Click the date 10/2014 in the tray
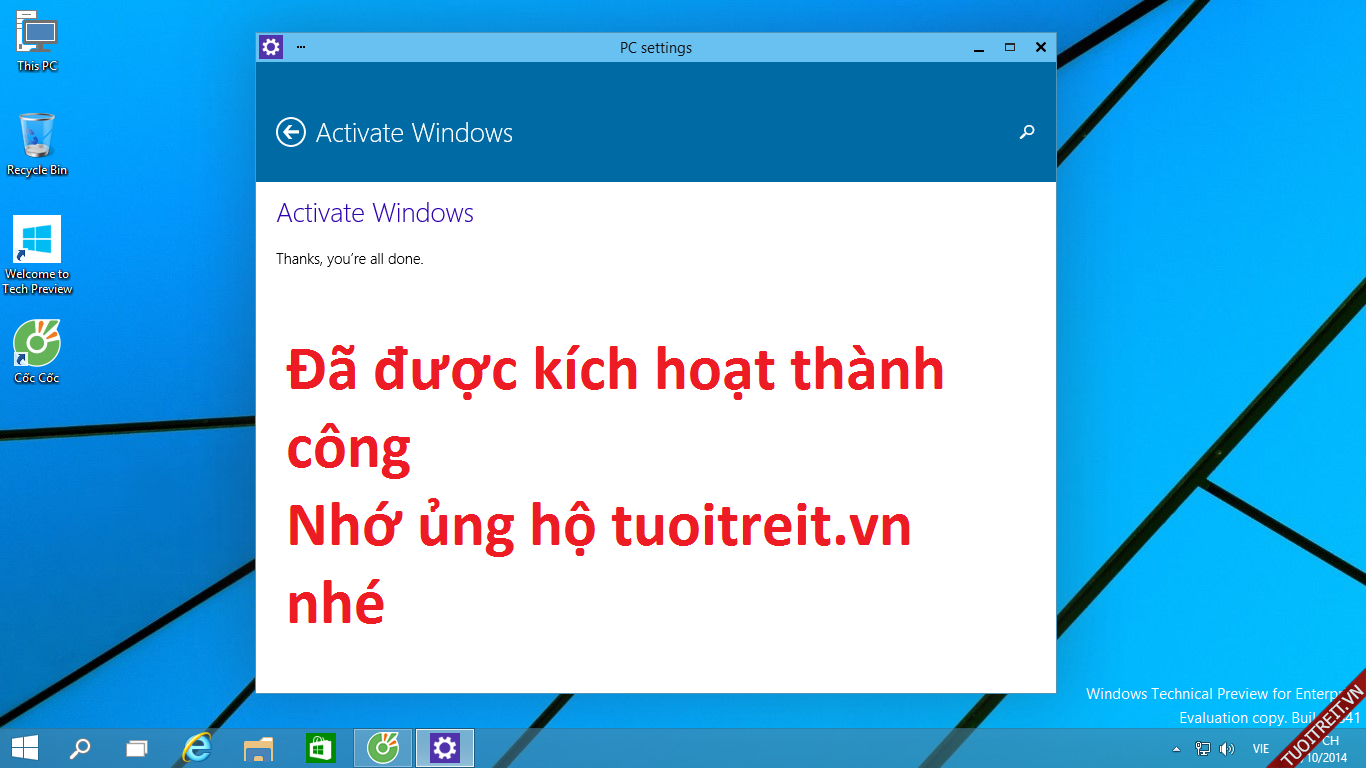The image size is (1366, 768). coord(1326,757)
